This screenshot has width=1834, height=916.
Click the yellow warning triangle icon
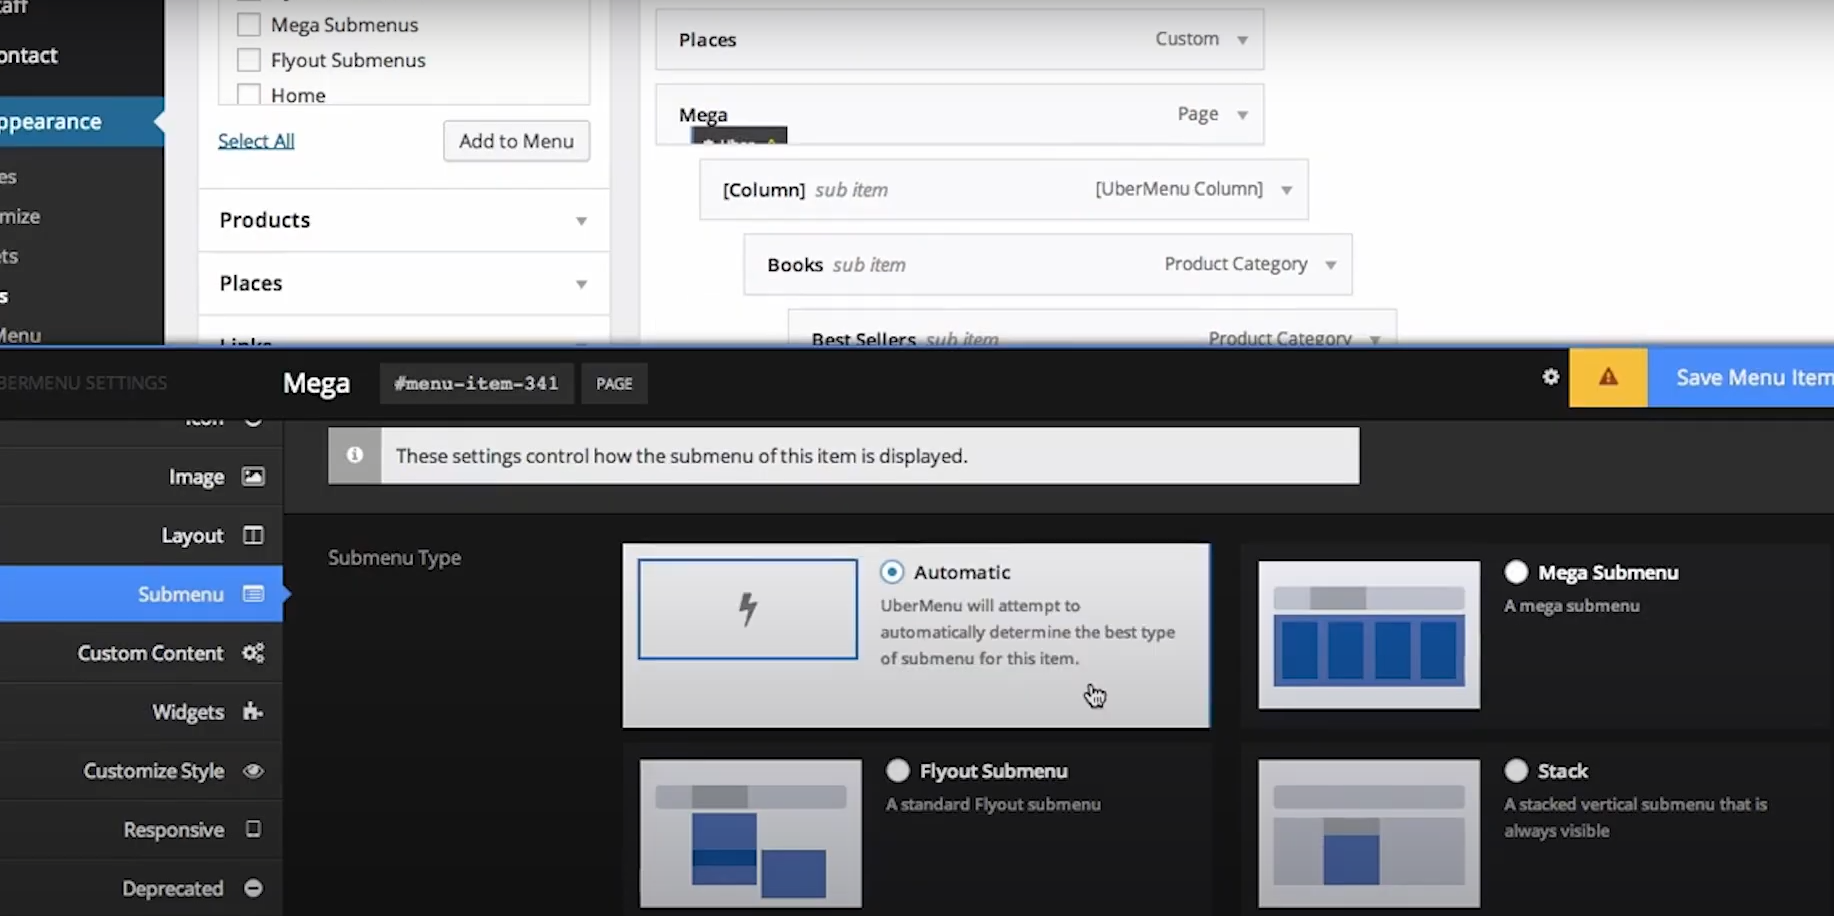1607,378
